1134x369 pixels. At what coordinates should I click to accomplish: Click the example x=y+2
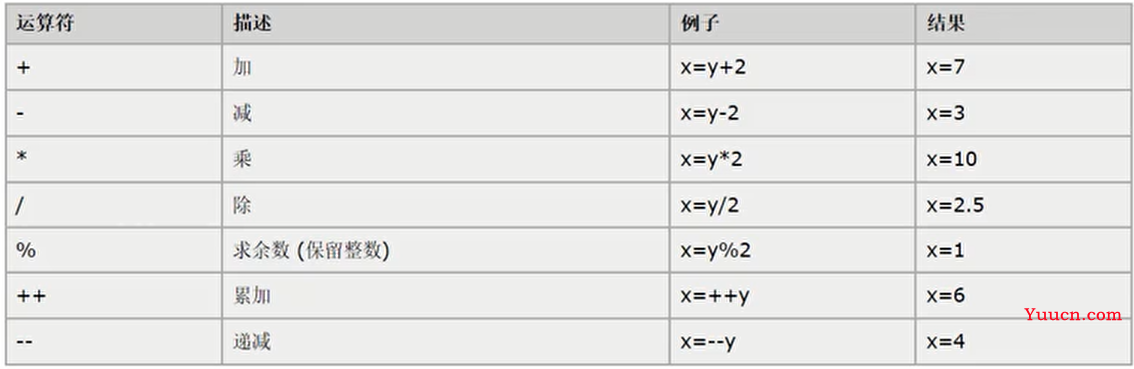712,68
